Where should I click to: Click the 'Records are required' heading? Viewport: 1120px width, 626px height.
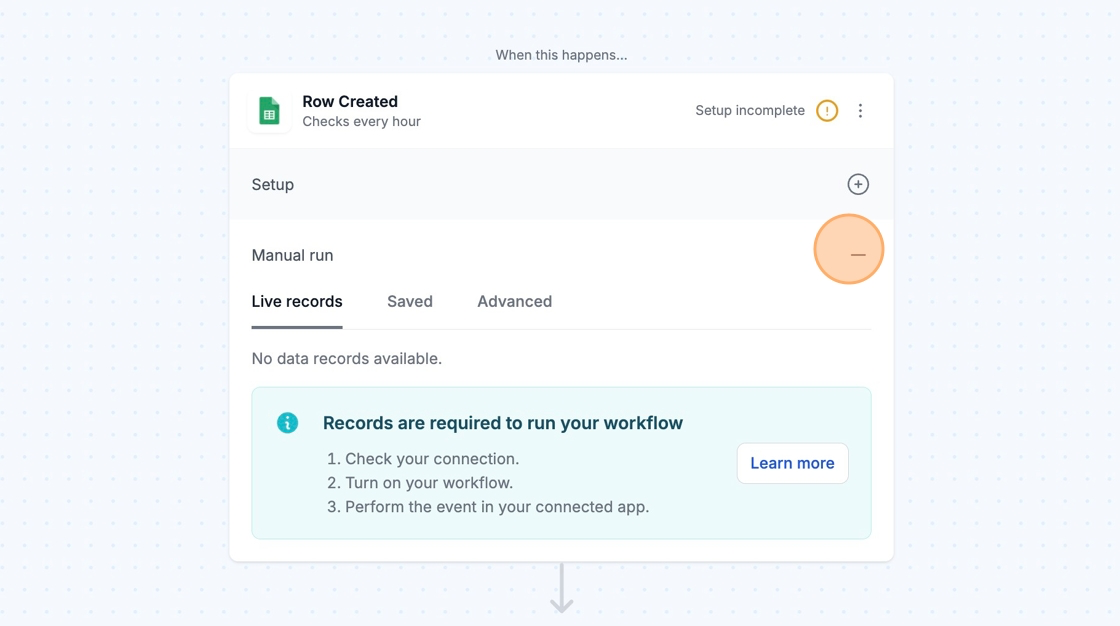(x=503, y=423)
